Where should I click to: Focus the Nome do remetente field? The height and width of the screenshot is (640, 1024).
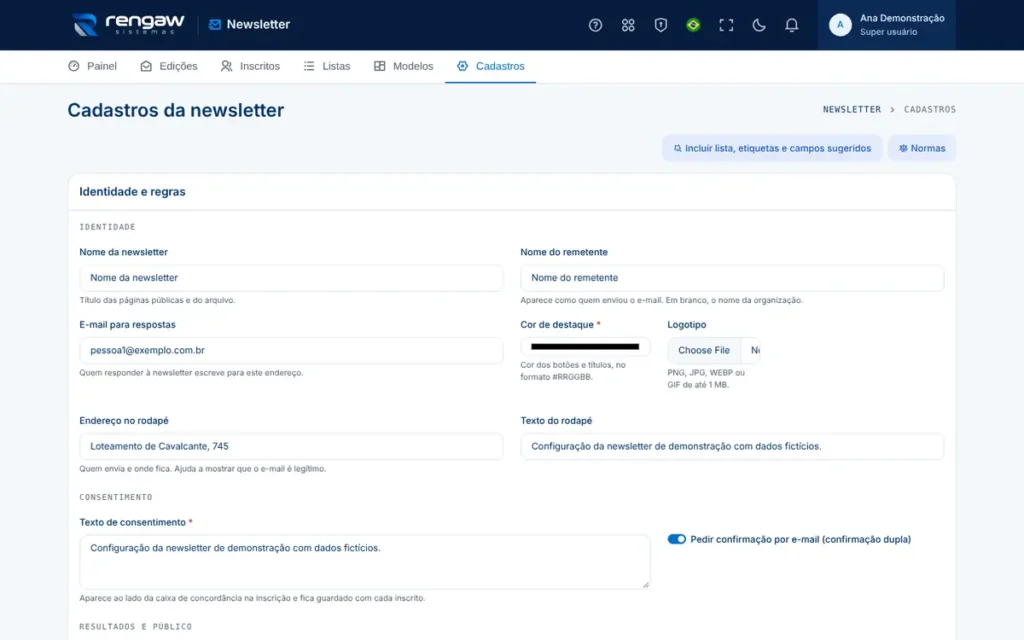click(731, 278)
